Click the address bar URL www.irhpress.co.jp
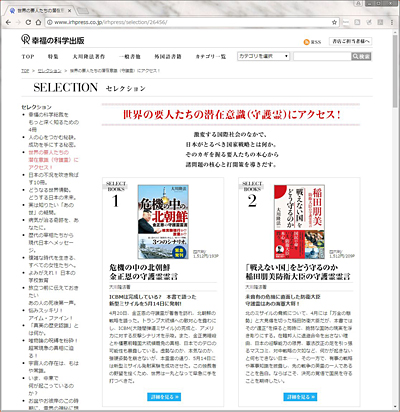 click(111, 22)
